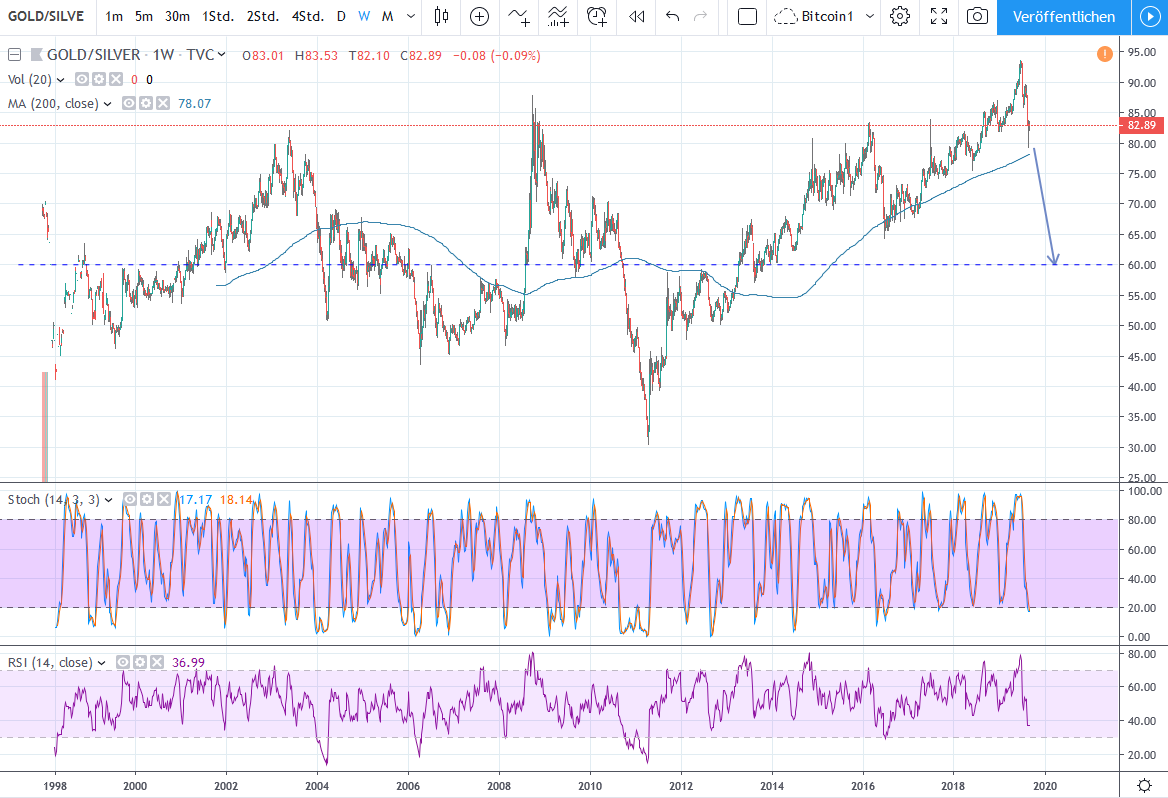Remove the MA (200, close) indicator
Viewport: 1168px width, 798px height.
pyautogui.click(x=162, y=104)
